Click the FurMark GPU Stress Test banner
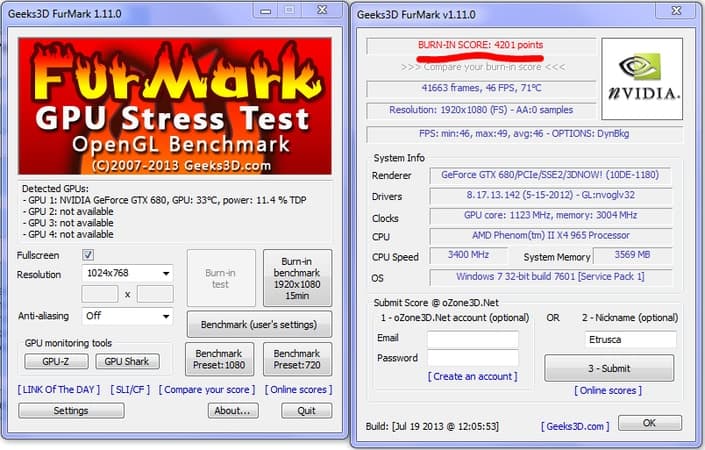The width and height of the screenshot is (705, 450). tap(175, 106)
